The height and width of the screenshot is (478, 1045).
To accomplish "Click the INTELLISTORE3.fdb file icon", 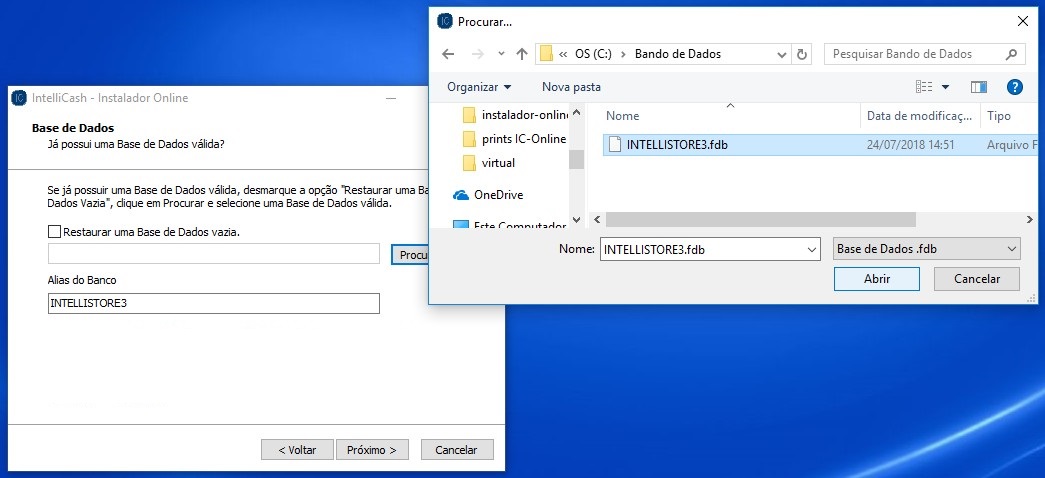I will [614, 145].
